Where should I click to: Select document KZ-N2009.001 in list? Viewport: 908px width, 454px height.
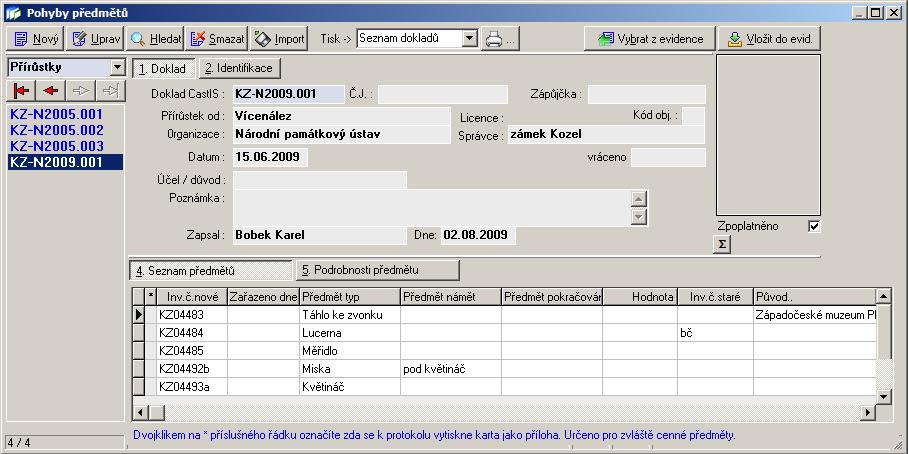pyautogui.click(x=65, y=162)
